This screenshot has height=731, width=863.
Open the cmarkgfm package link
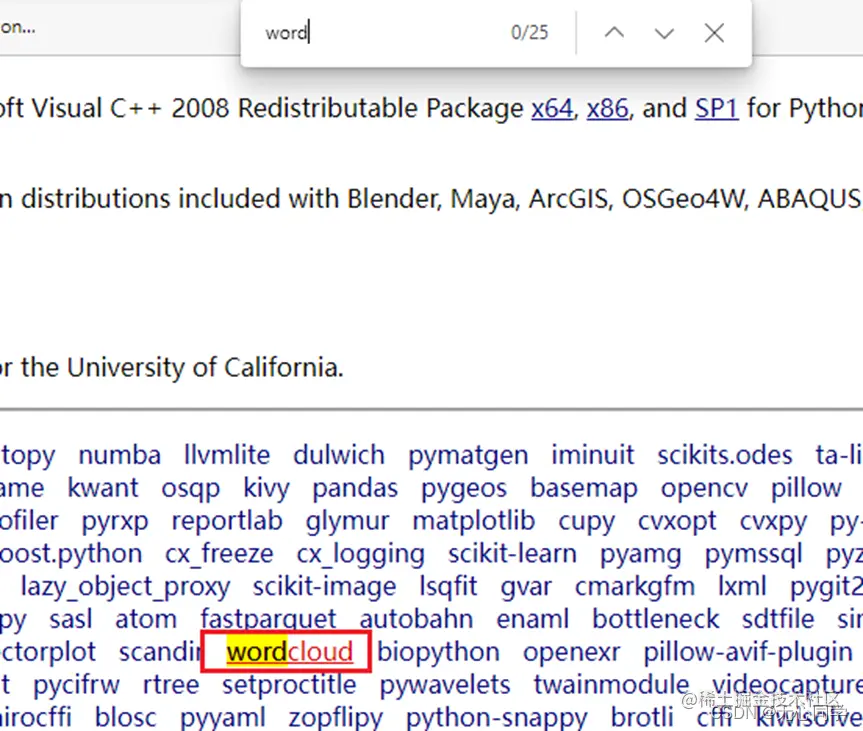(x=635, y=587)
